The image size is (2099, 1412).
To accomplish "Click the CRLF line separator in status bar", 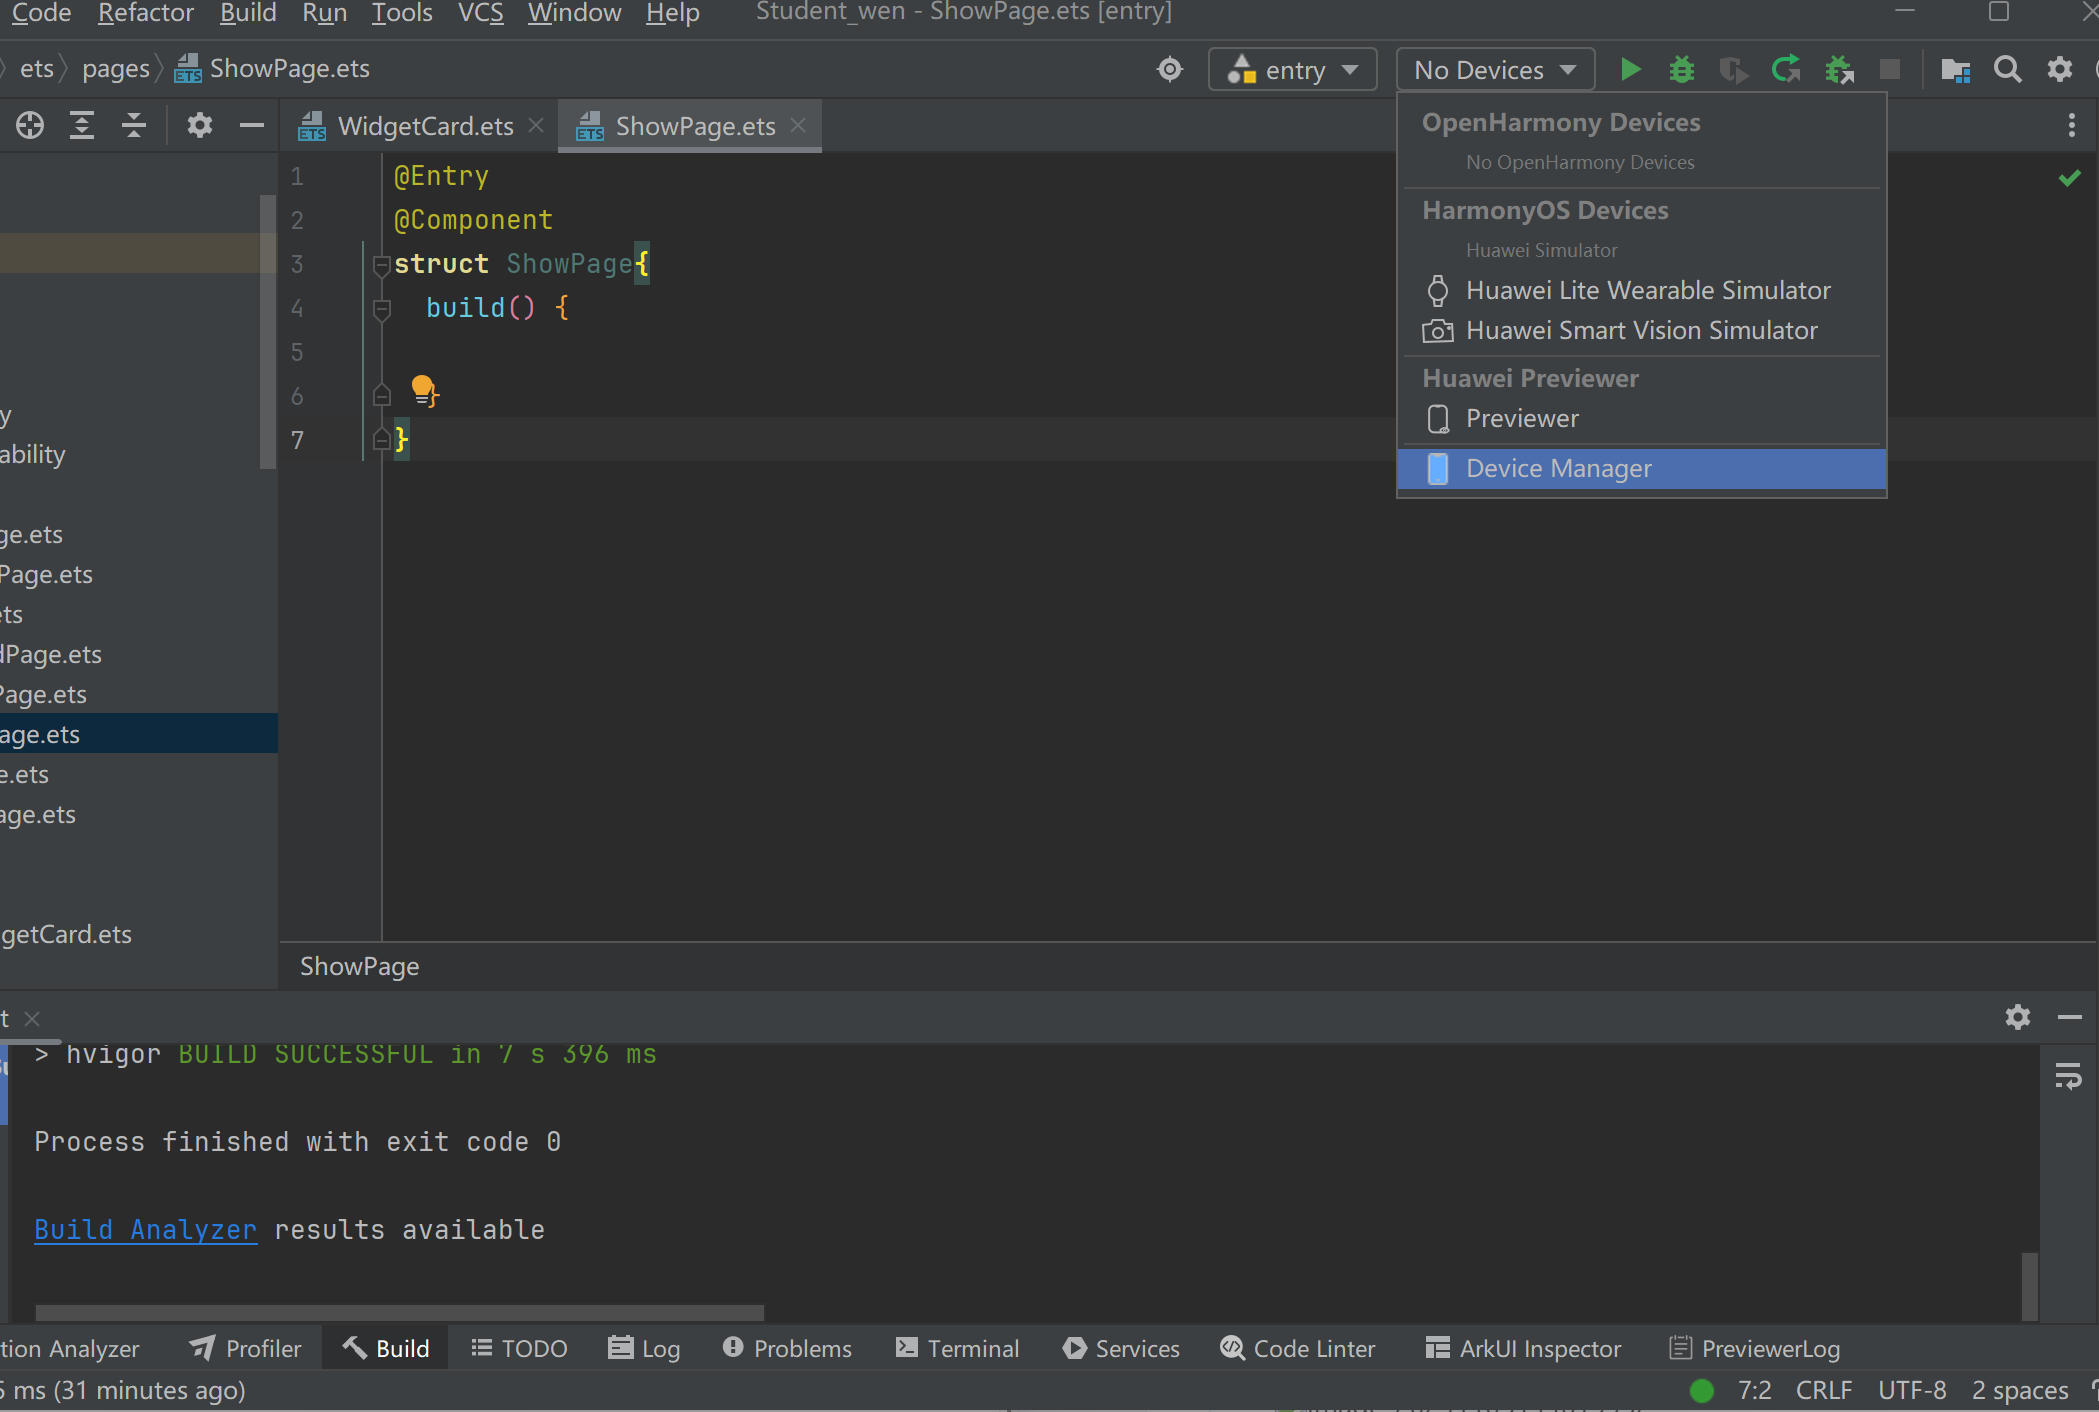I will [x=1824, y=1391].
